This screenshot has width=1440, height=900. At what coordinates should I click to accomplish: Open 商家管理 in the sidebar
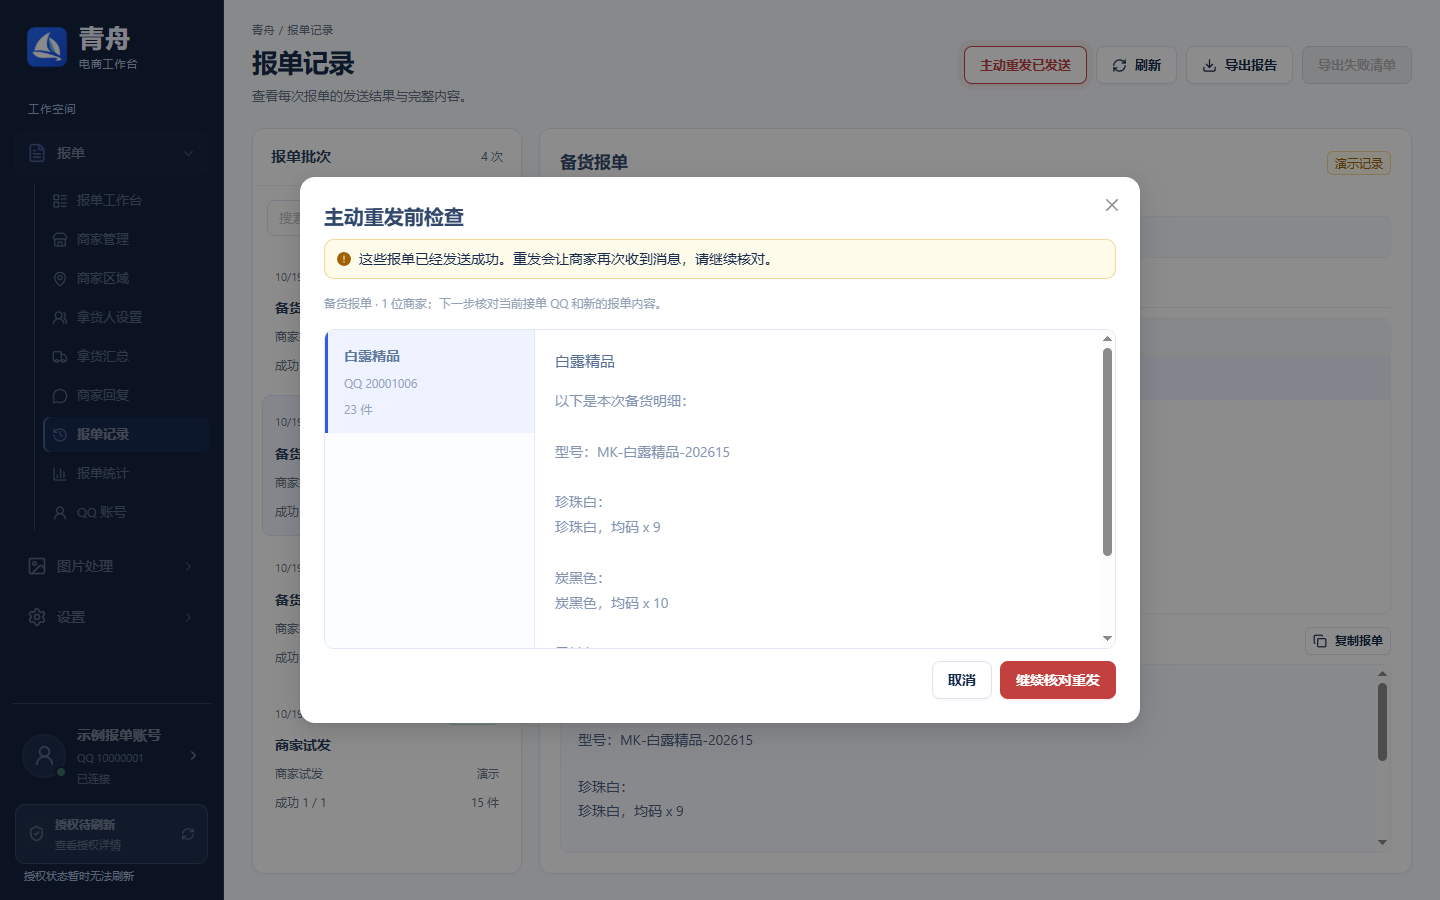pos(126,239)
